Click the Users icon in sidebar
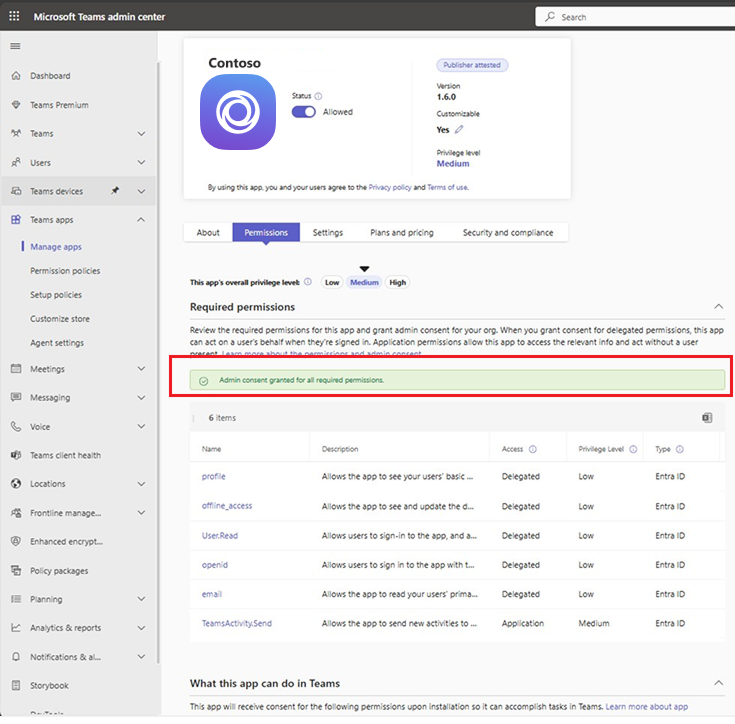The height and width of the screenshot is (724, 735). point(16,163)
